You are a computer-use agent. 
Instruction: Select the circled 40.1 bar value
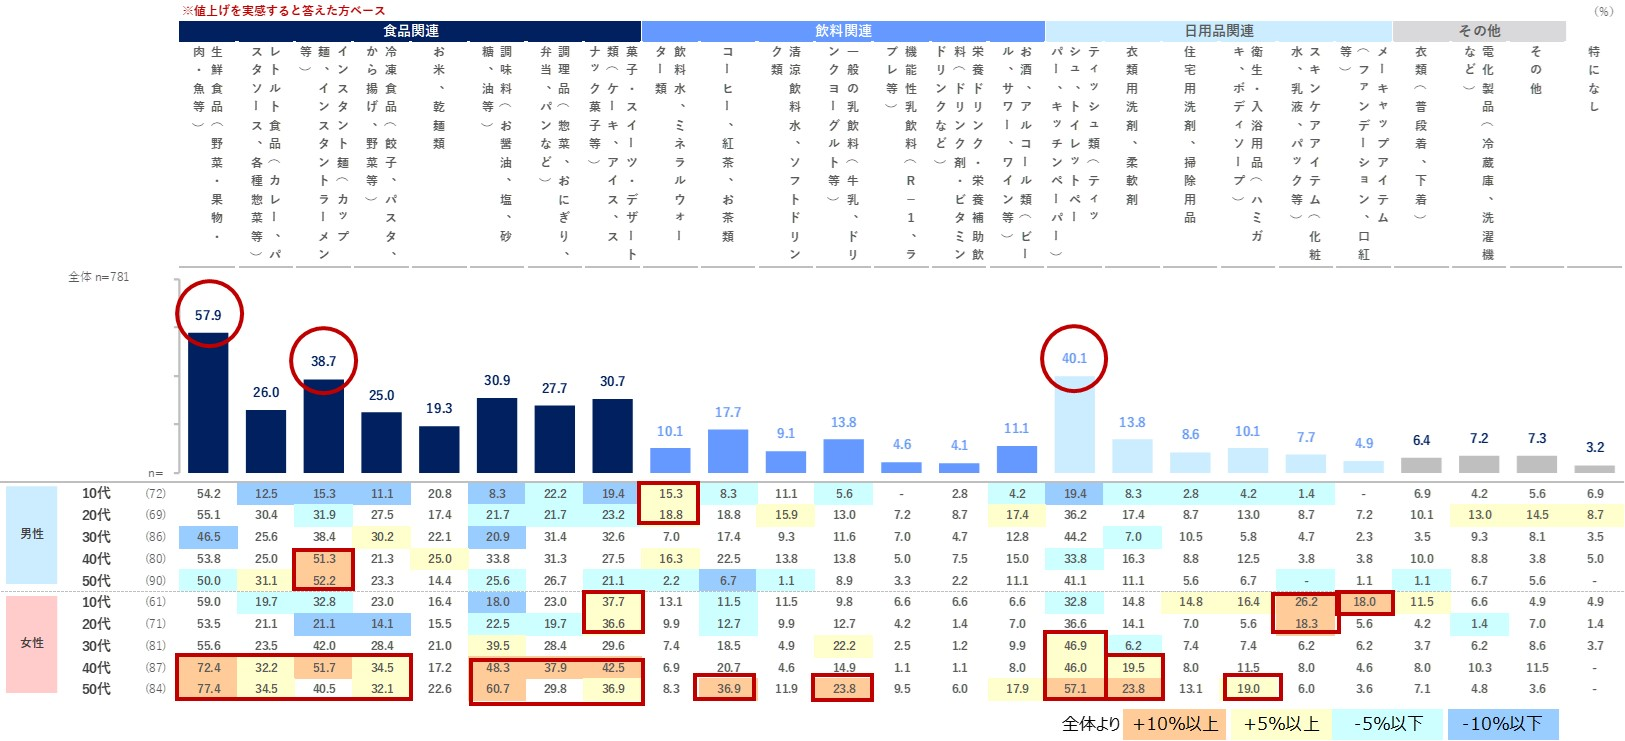pos(1074,358)
